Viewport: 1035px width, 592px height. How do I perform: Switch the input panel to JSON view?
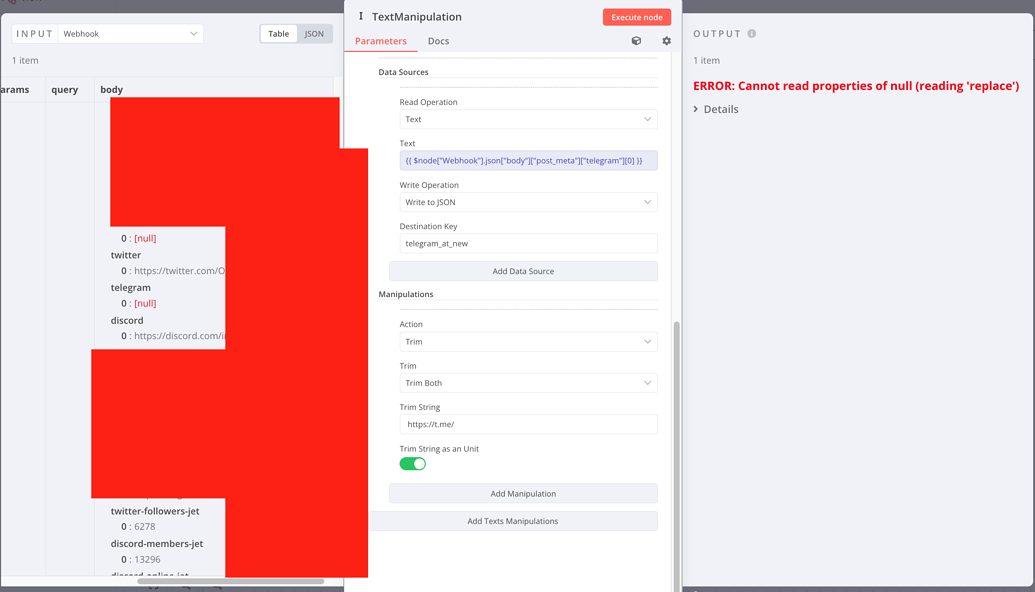314,33
